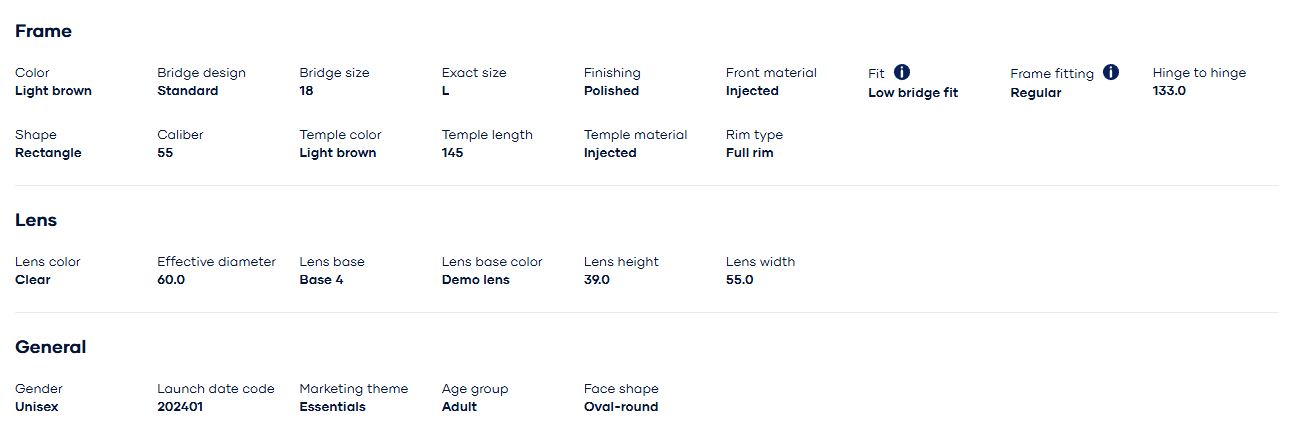Select the Frame section heading
Viewport: 1302px width, 432px height.
[43, 31]
